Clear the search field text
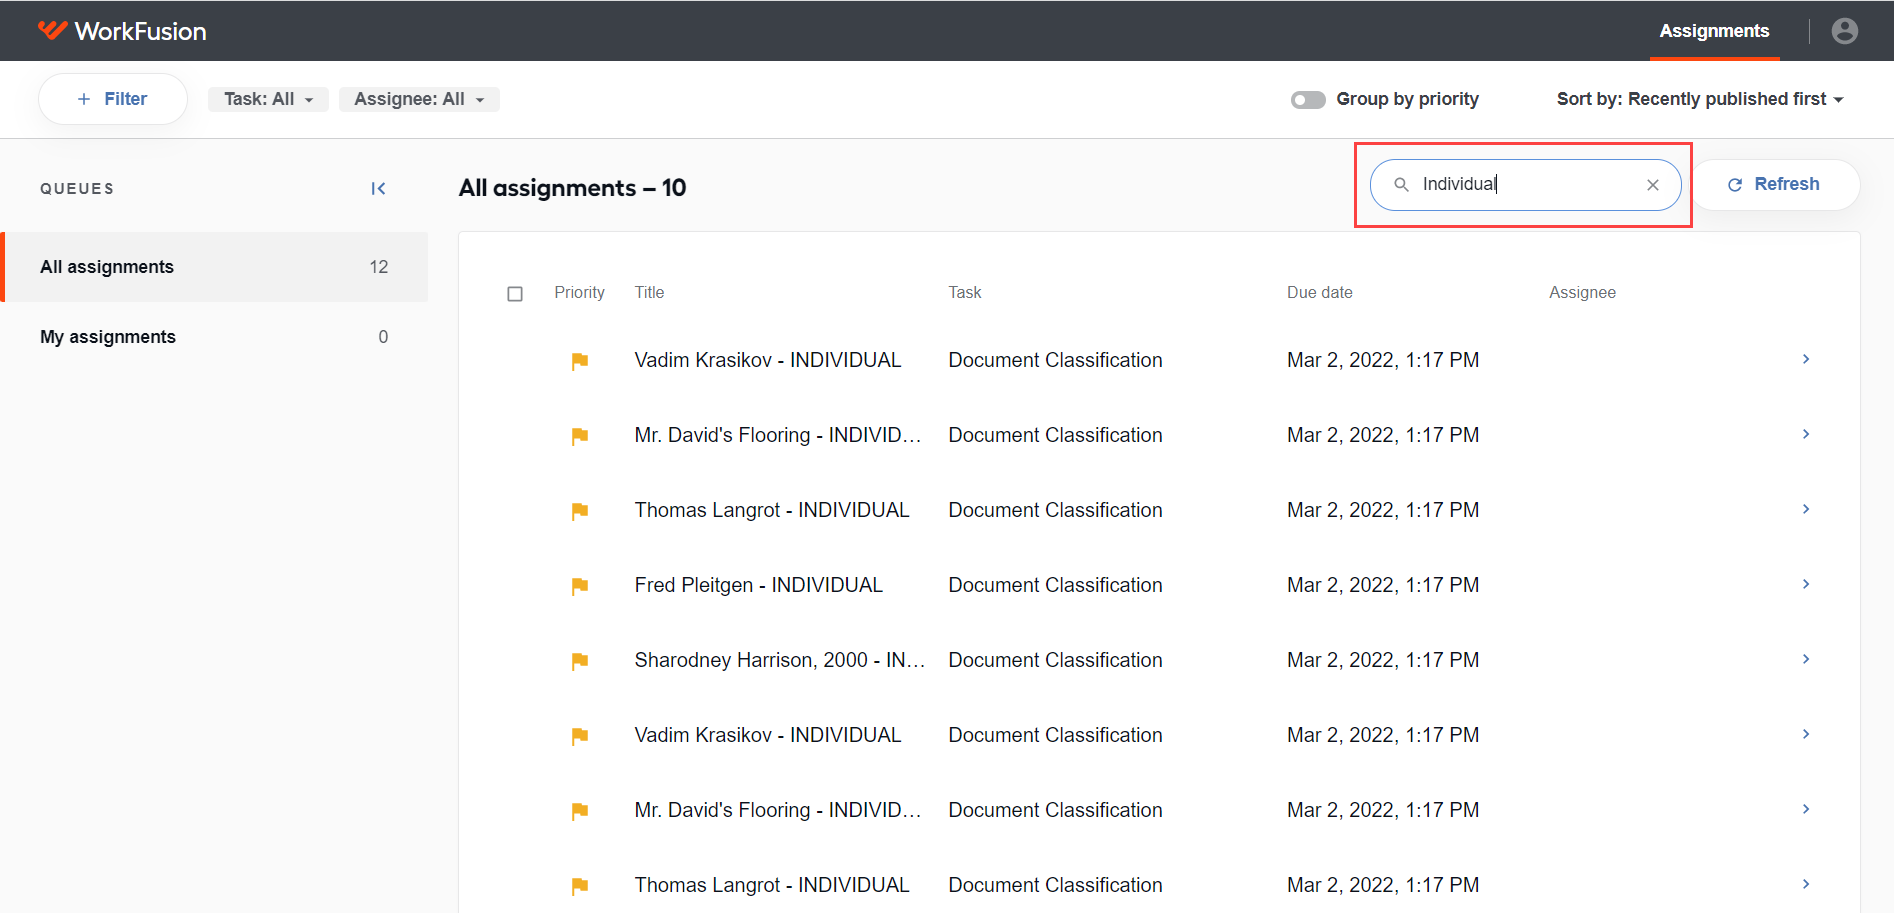 pos(1653,185)
